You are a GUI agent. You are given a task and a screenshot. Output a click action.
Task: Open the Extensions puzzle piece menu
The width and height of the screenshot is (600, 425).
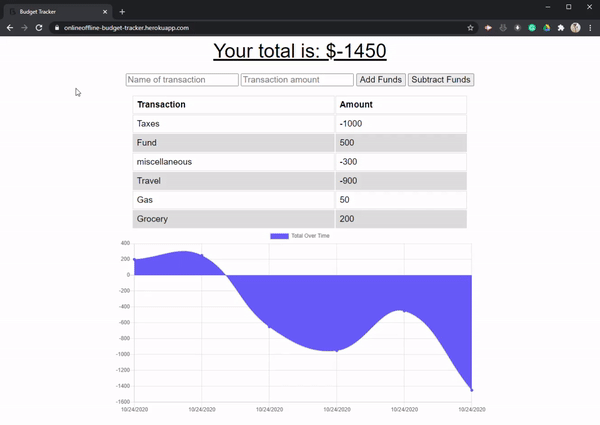coord(560,28)
